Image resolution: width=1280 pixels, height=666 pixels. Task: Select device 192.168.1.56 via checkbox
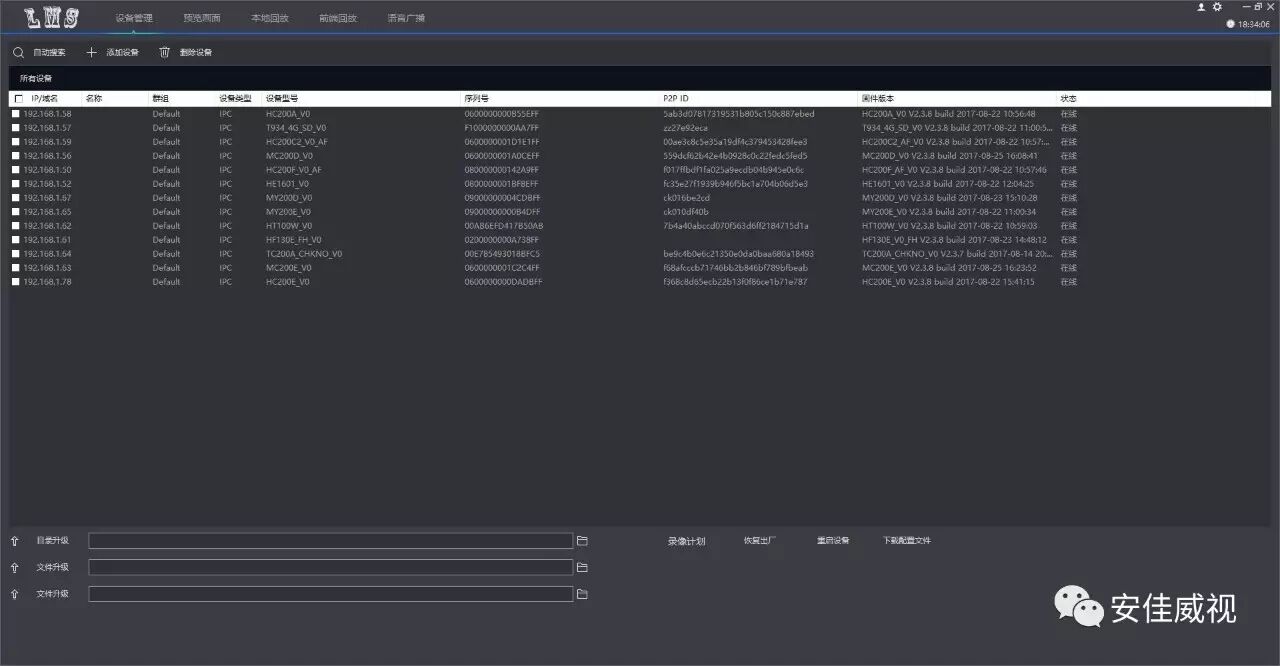pos(15,156)
